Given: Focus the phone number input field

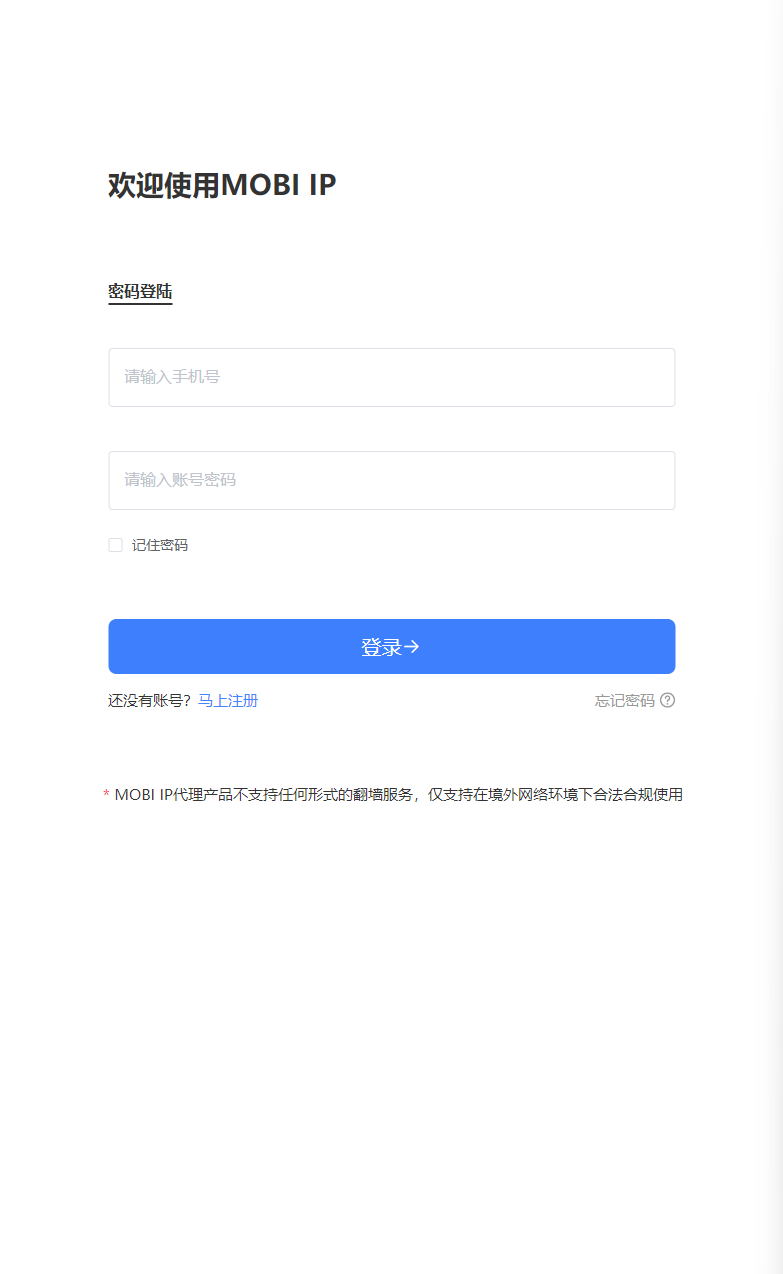Looking at the screenshot, I should pos(392,377).
